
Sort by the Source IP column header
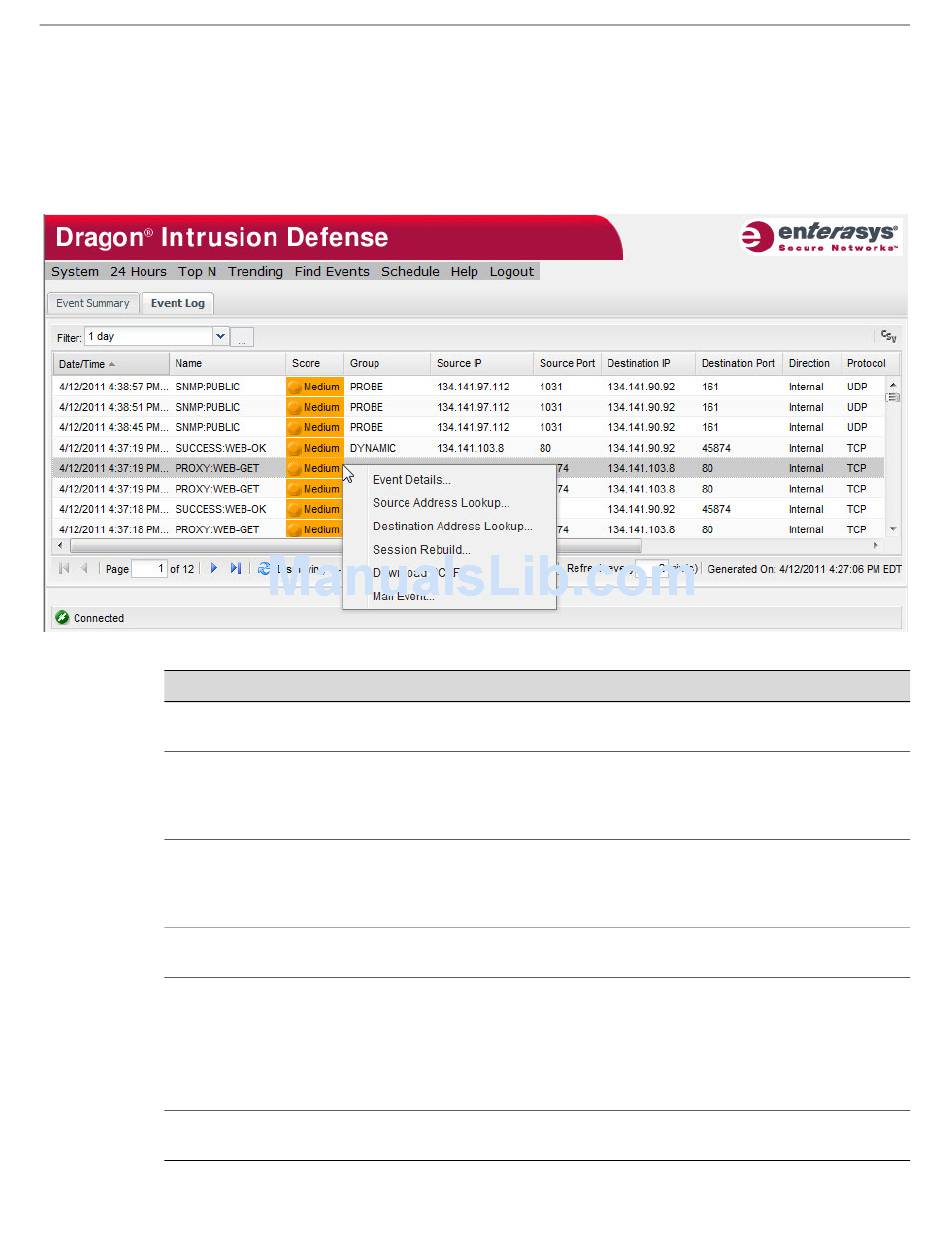tap(482, 364)
